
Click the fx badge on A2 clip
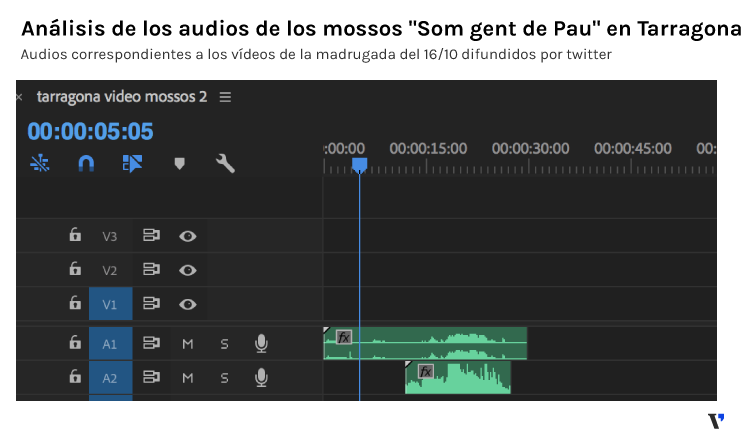point(425,371)
